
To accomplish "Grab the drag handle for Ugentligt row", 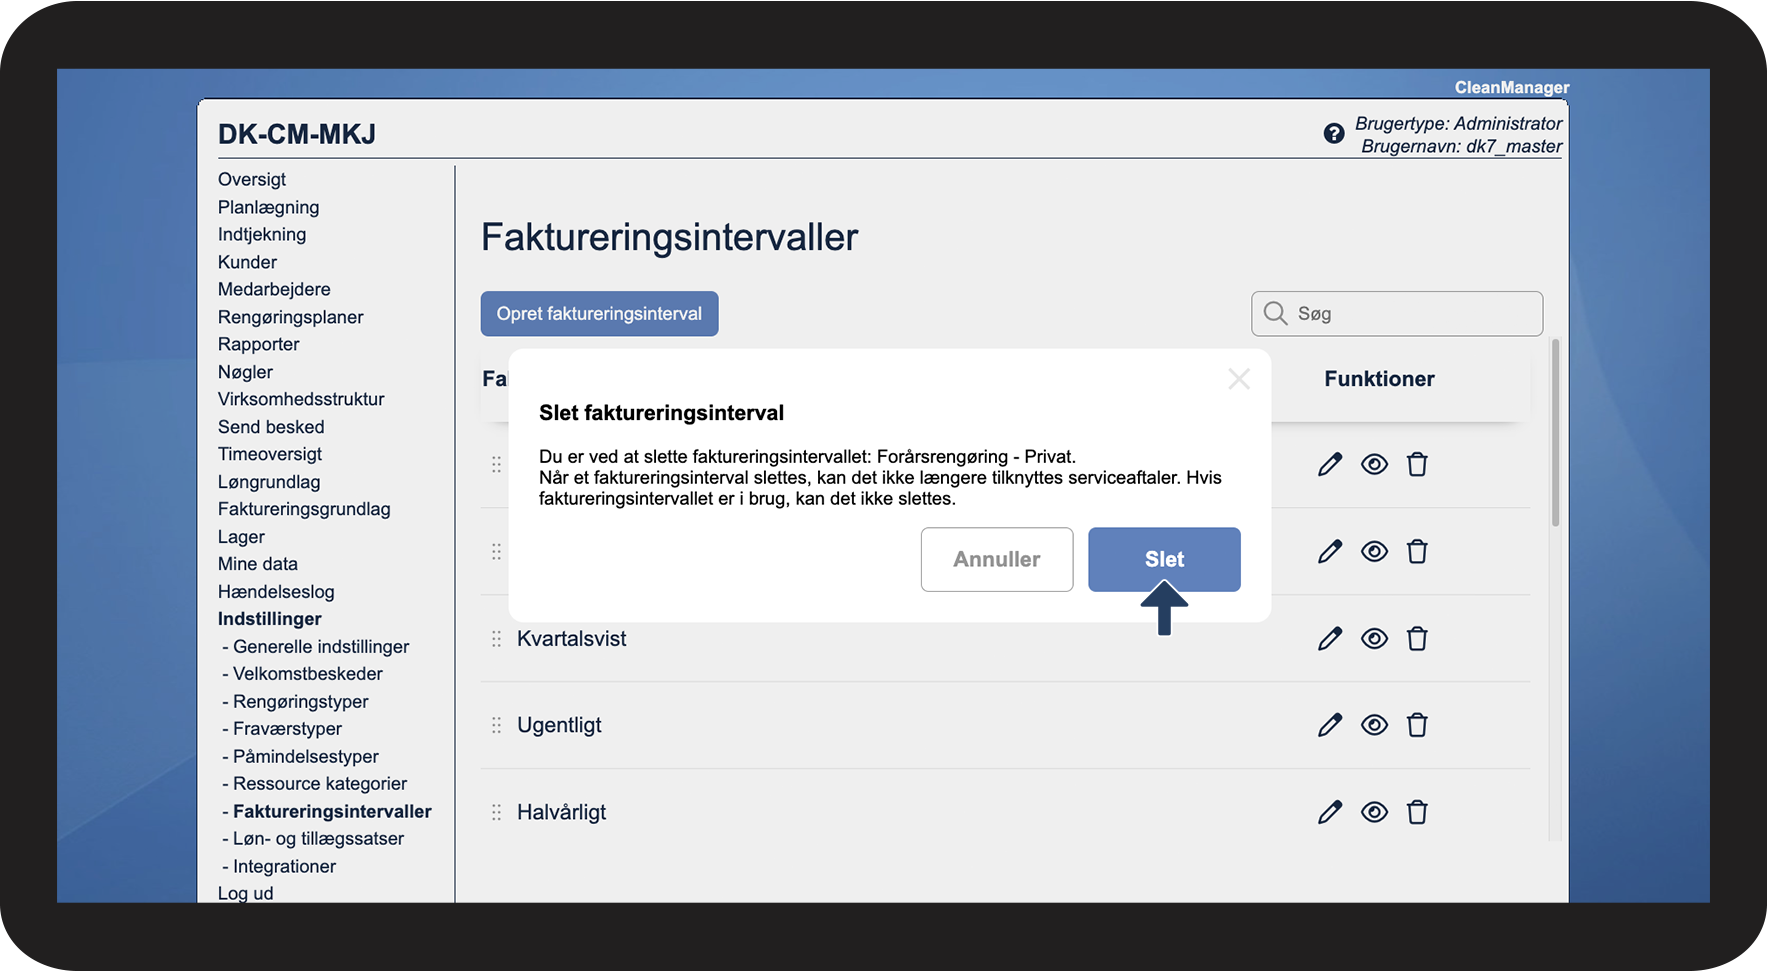I will tap(496, 725).
